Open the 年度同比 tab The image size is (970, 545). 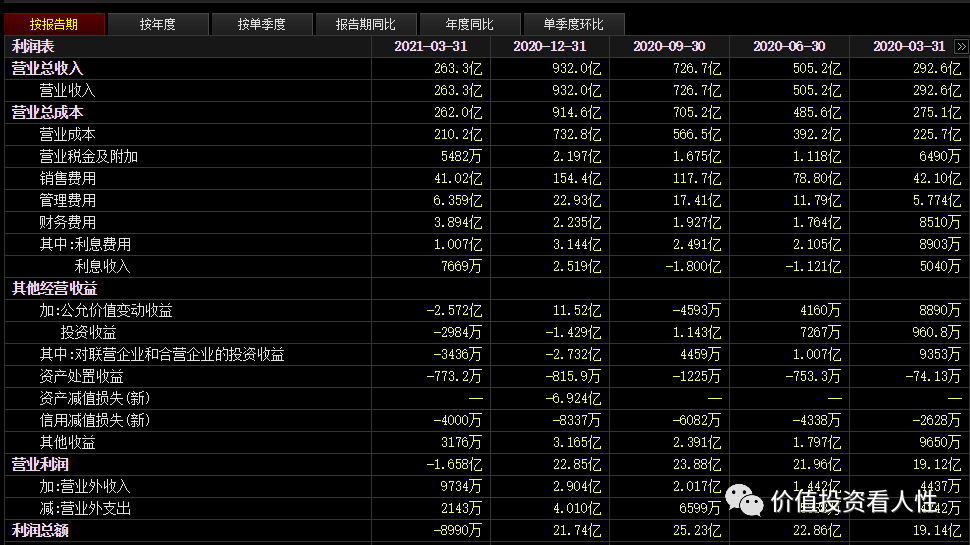click(470, 24)
